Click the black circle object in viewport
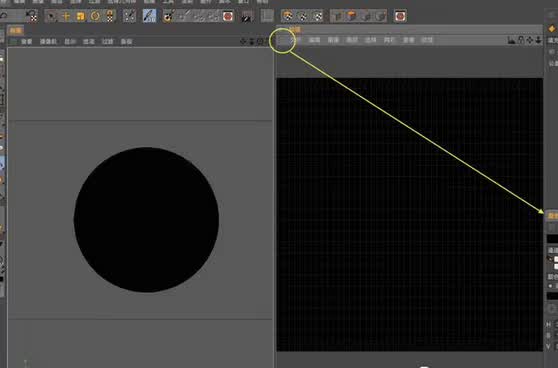 point(146,220)
